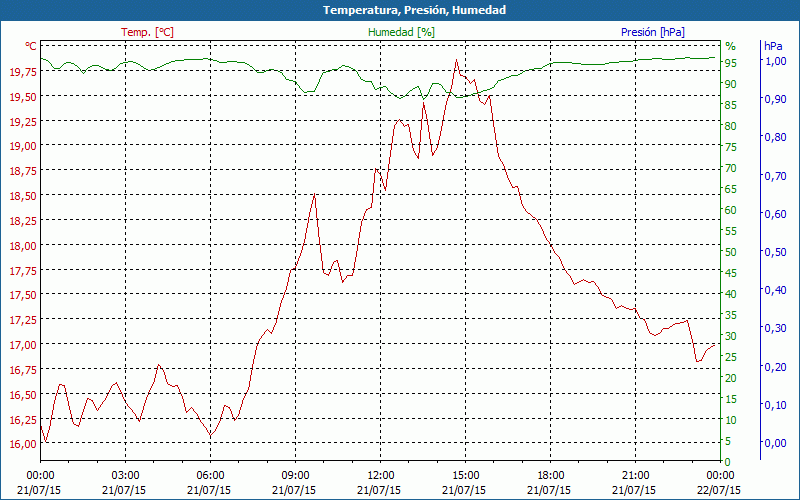Screen dimensions: 800x500
Task: Click the blue 'hPa' unit label
Action: tap(773, 46)
